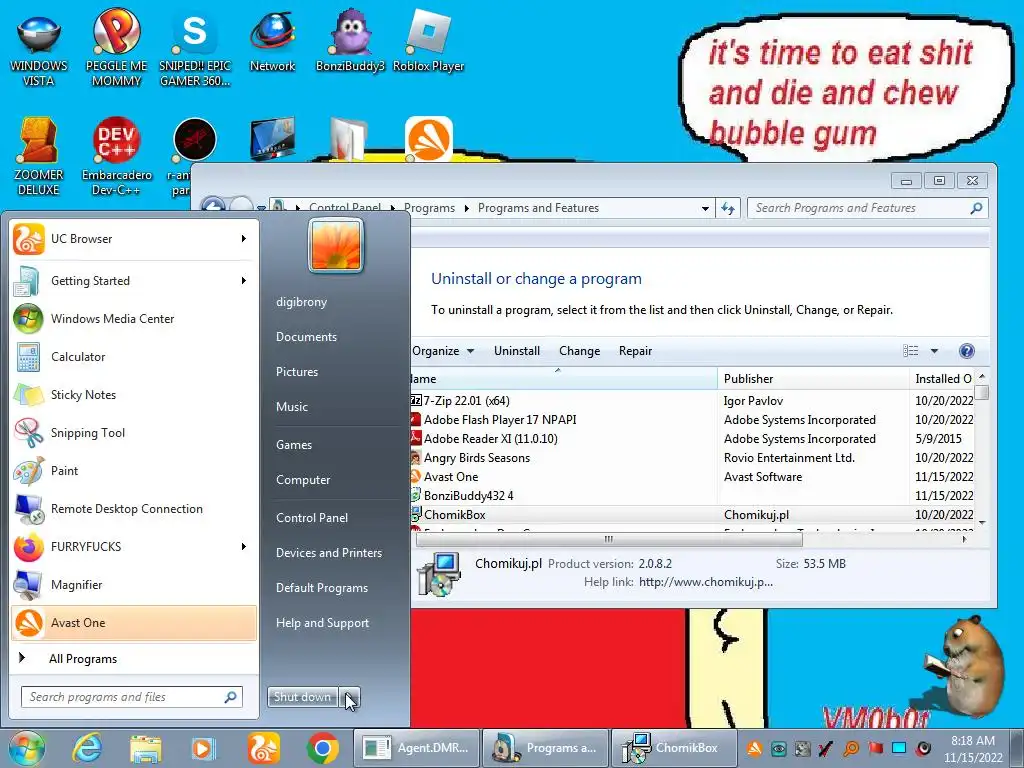Click the search magnifier in Start menu search box

click(x=231, y=697)
